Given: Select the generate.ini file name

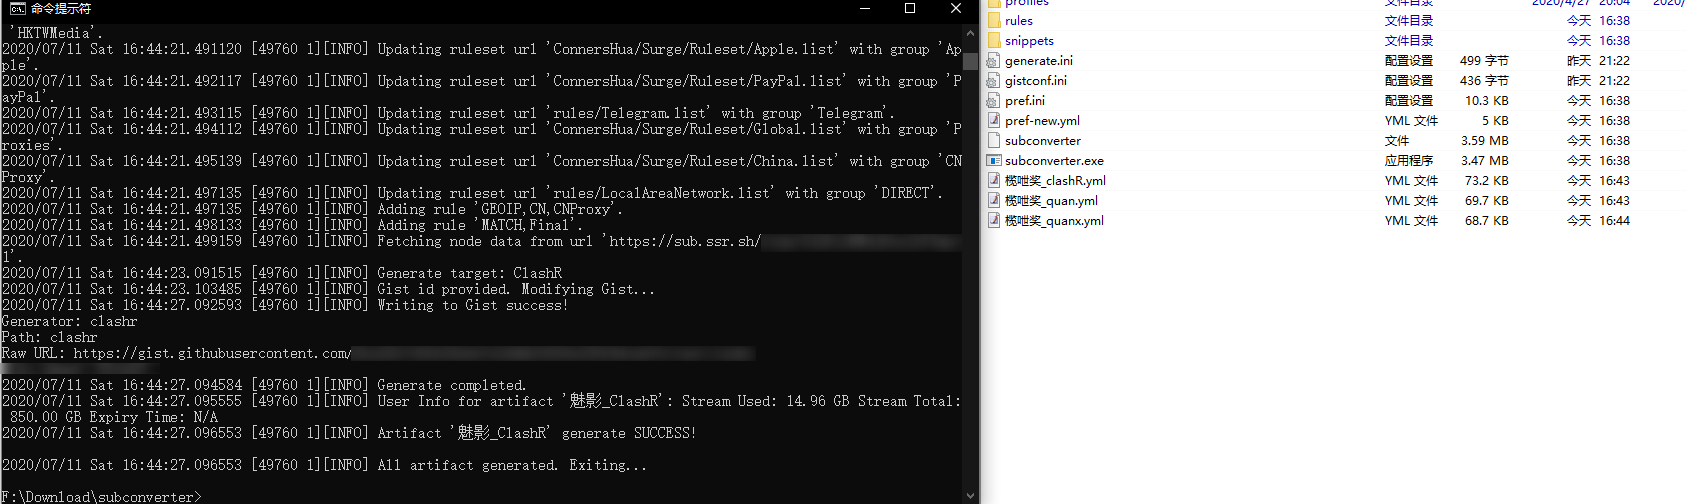Looking at the screenshot, I should pos(1039,60).
